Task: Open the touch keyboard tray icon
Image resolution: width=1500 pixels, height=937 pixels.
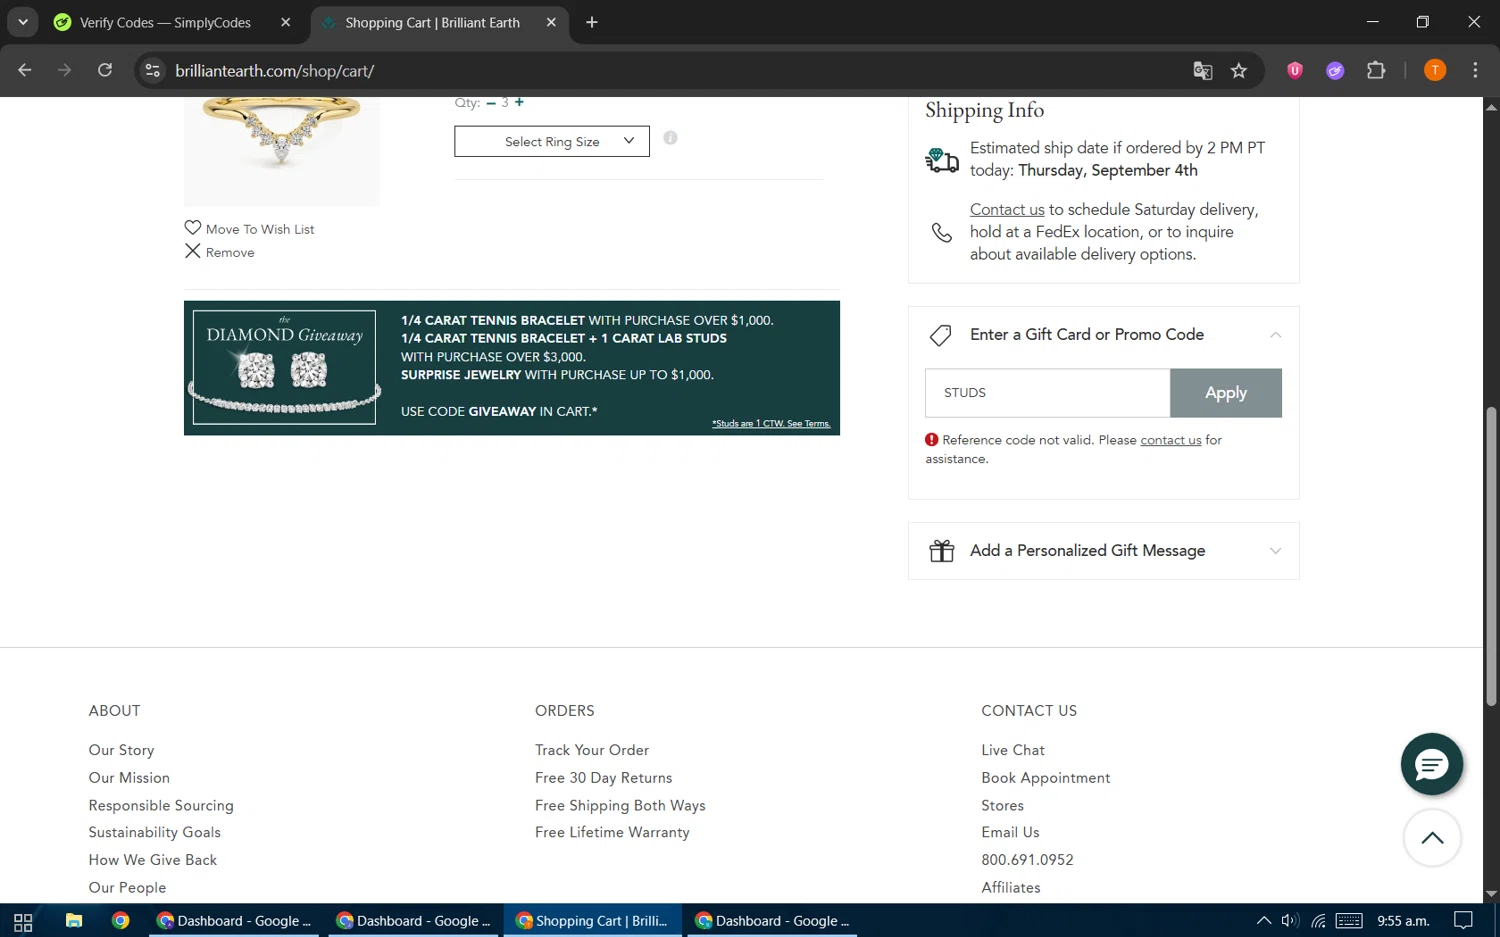Action: coord(1349,921)
